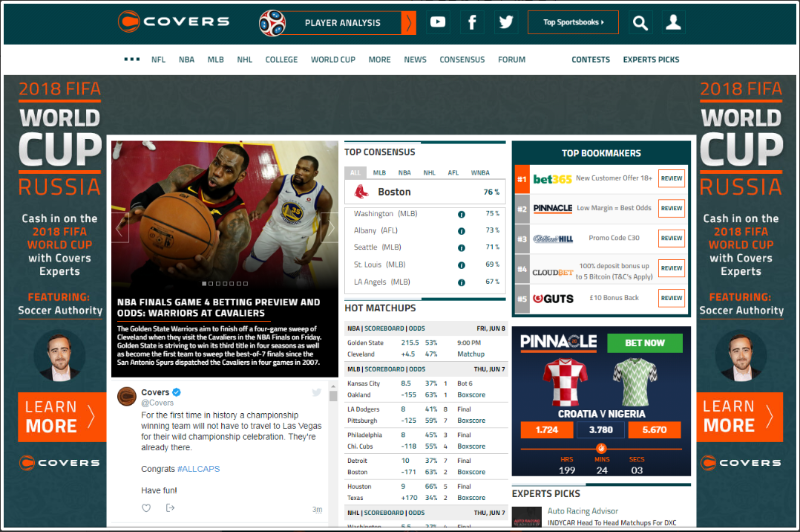The width and height of the screenshot is (800, 532).
Task: Click info icon for LA Angels (MLB)
Action: [x=461, y=283]
